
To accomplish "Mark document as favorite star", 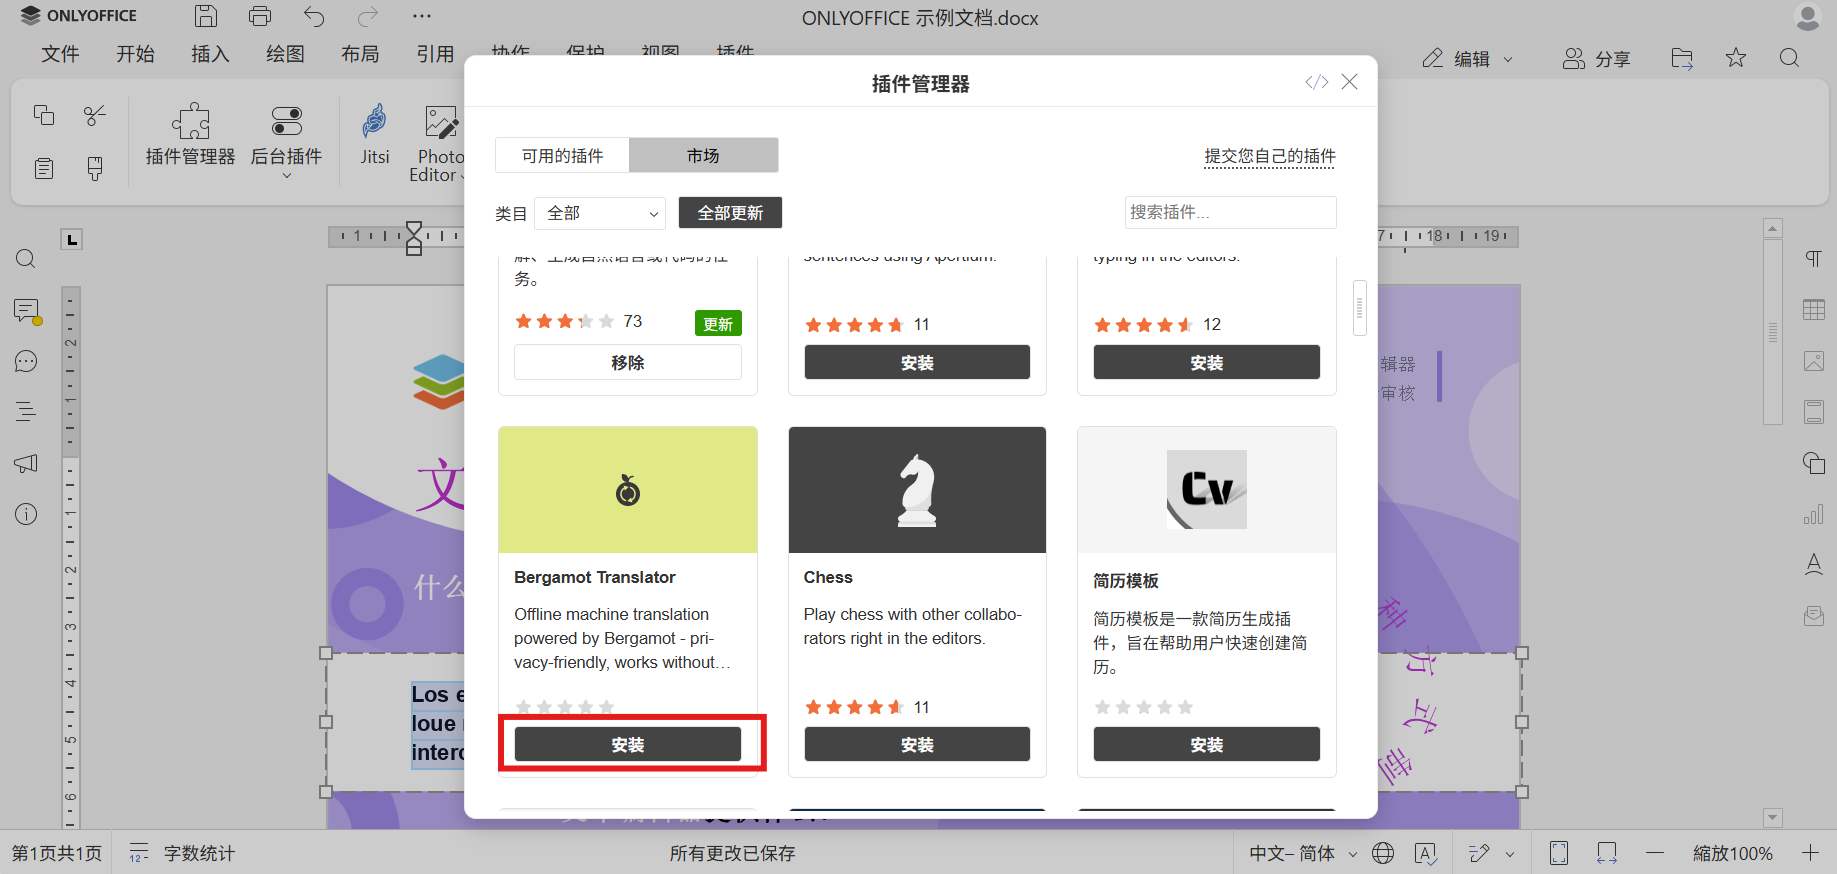I will [x=1736, y=58].
